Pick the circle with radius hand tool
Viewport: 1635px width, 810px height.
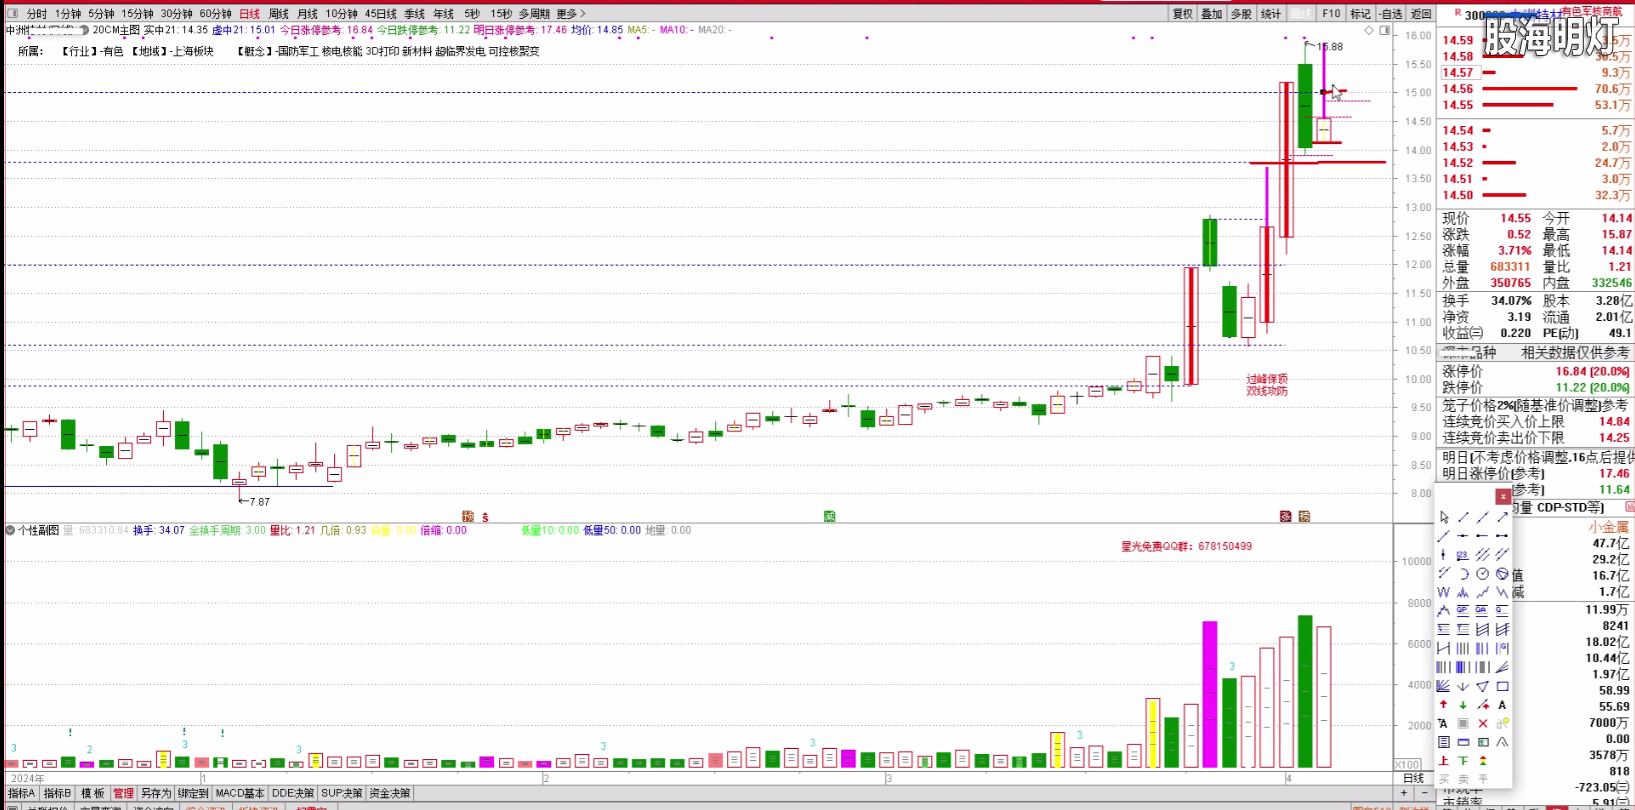(x=1482, y=573)
